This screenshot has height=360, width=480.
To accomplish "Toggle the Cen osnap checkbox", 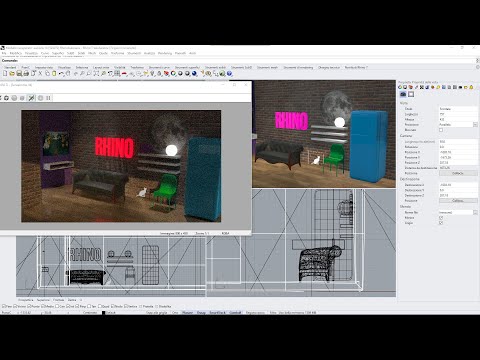I will pyautogui.click(x=57, y=306).
